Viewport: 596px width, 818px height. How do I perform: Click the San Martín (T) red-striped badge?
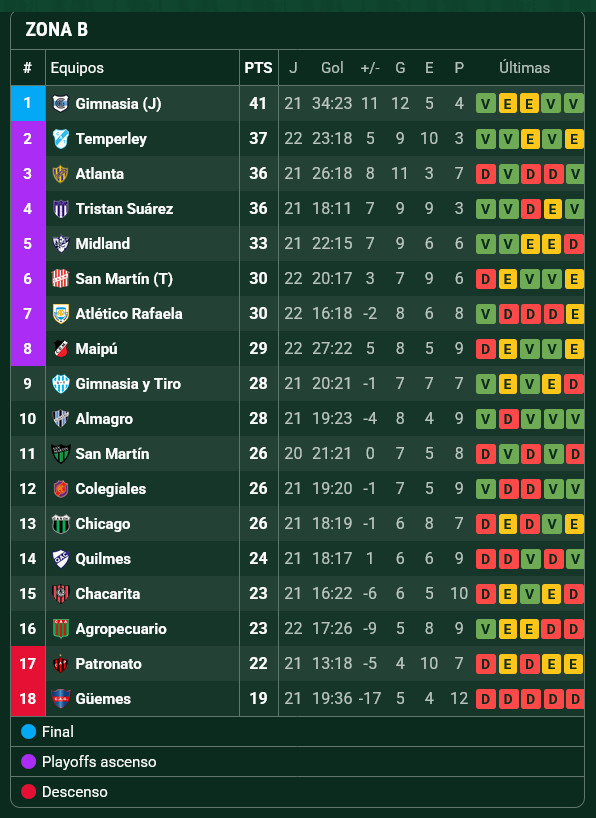click(x=61, y=279)
